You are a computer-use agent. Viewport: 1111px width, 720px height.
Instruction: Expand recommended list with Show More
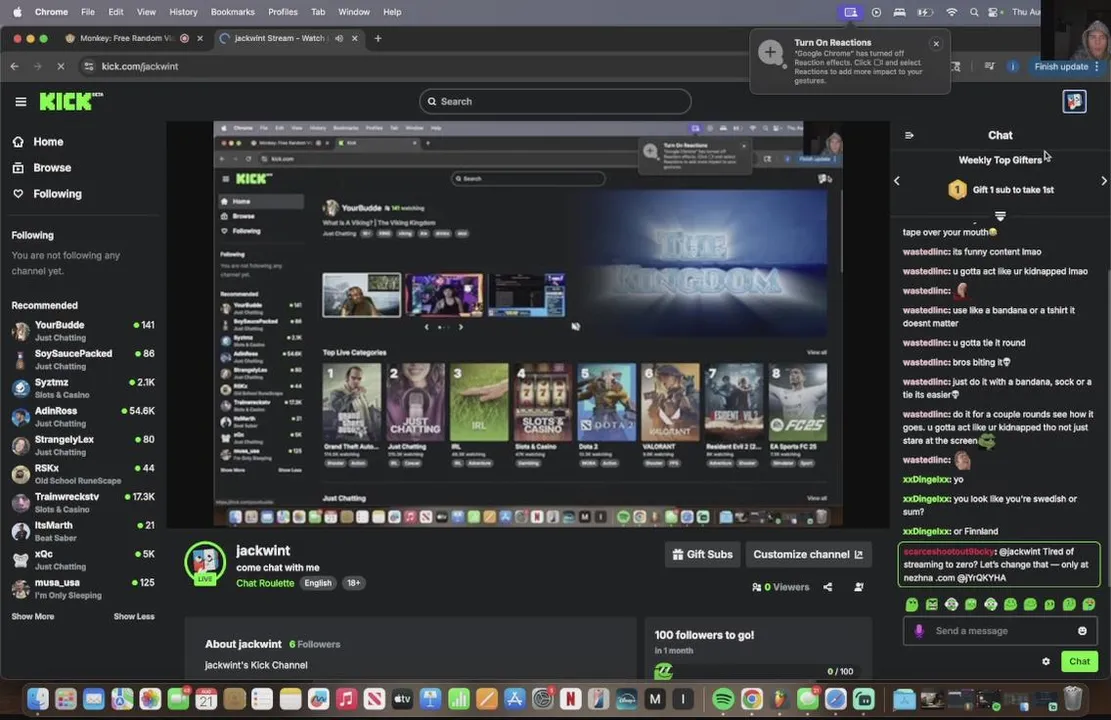tap(33, 617)
